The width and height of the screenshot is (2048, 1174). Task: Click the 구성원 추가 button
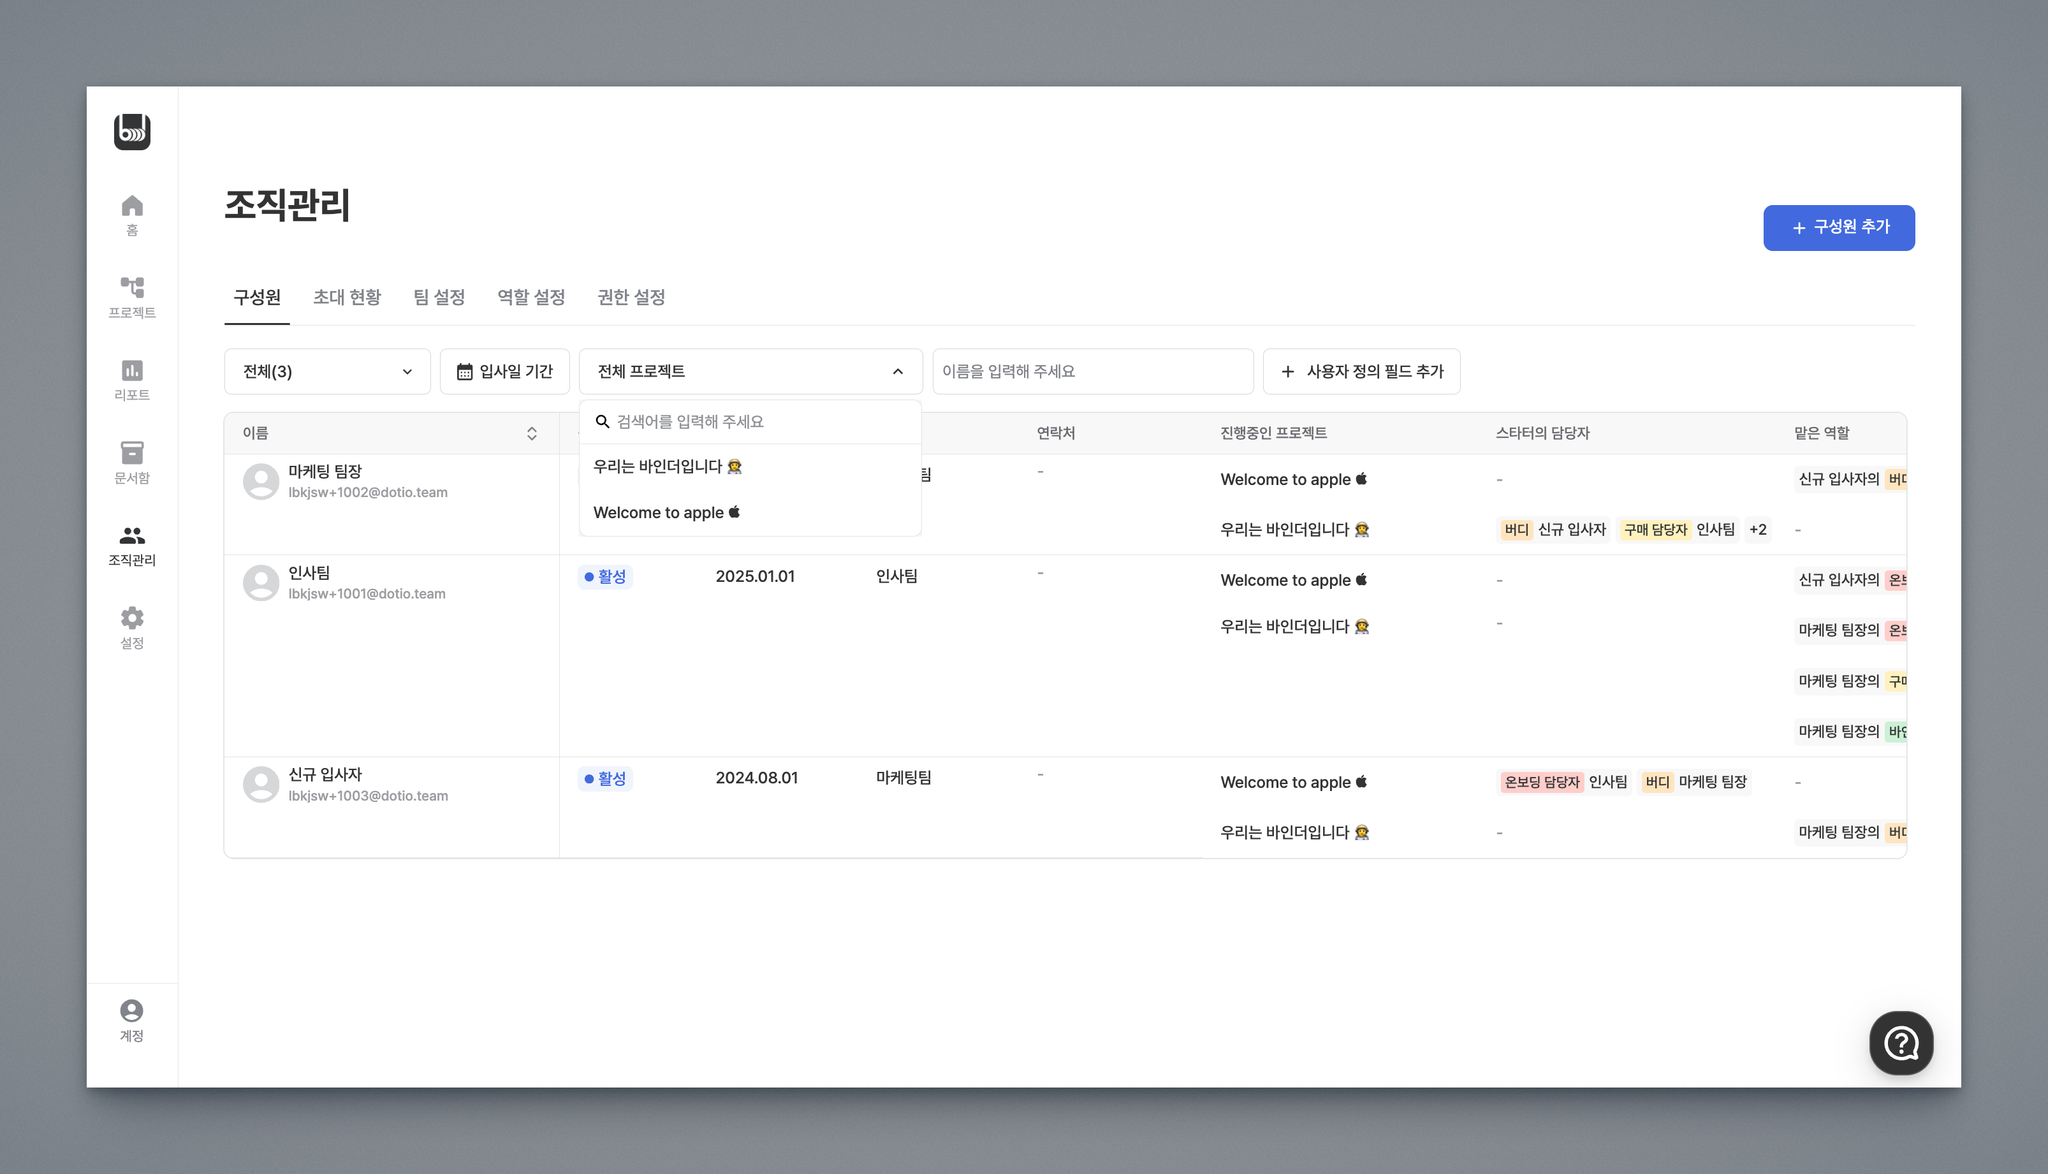1838,228
